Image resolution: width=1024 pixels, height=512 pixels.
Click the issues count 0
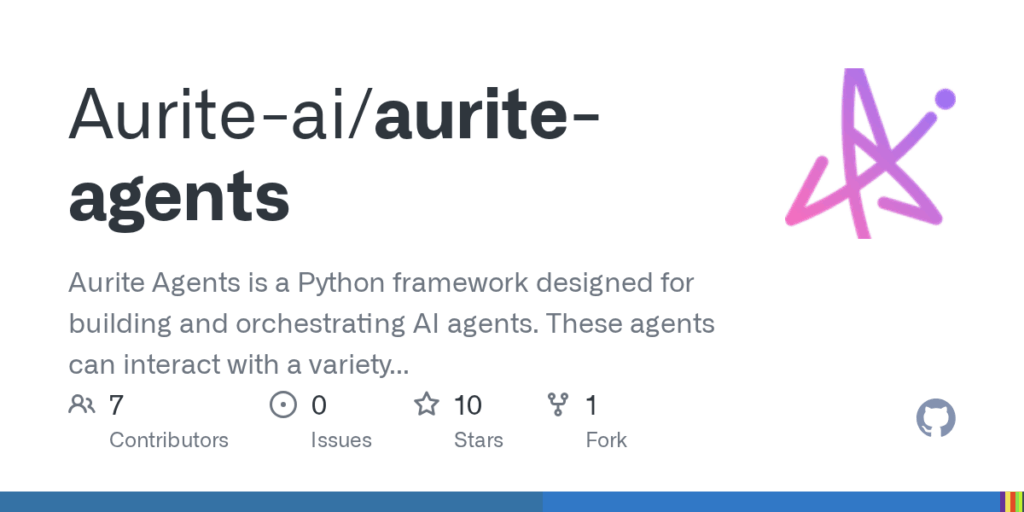319,406
